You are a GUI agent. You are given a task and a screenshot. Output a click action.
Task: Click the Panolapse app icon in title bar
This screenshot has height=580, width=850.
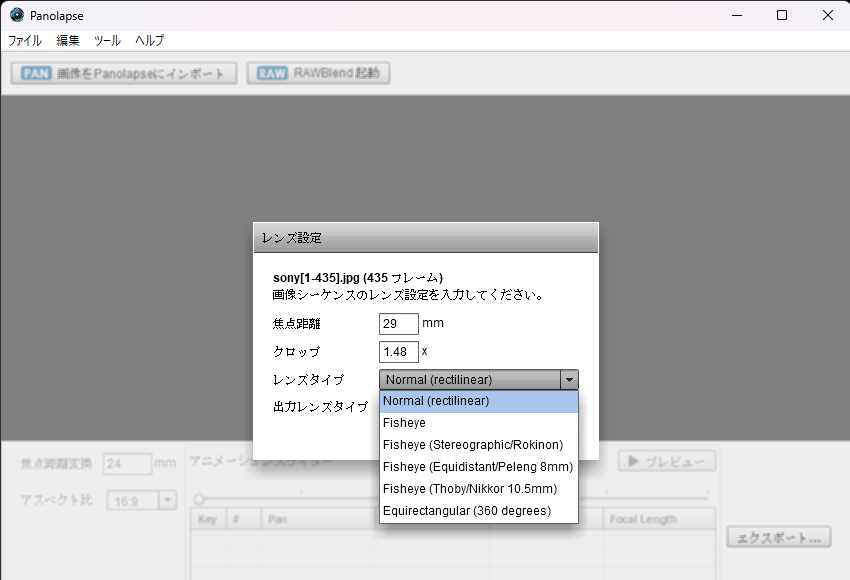[x=16, y=15]
